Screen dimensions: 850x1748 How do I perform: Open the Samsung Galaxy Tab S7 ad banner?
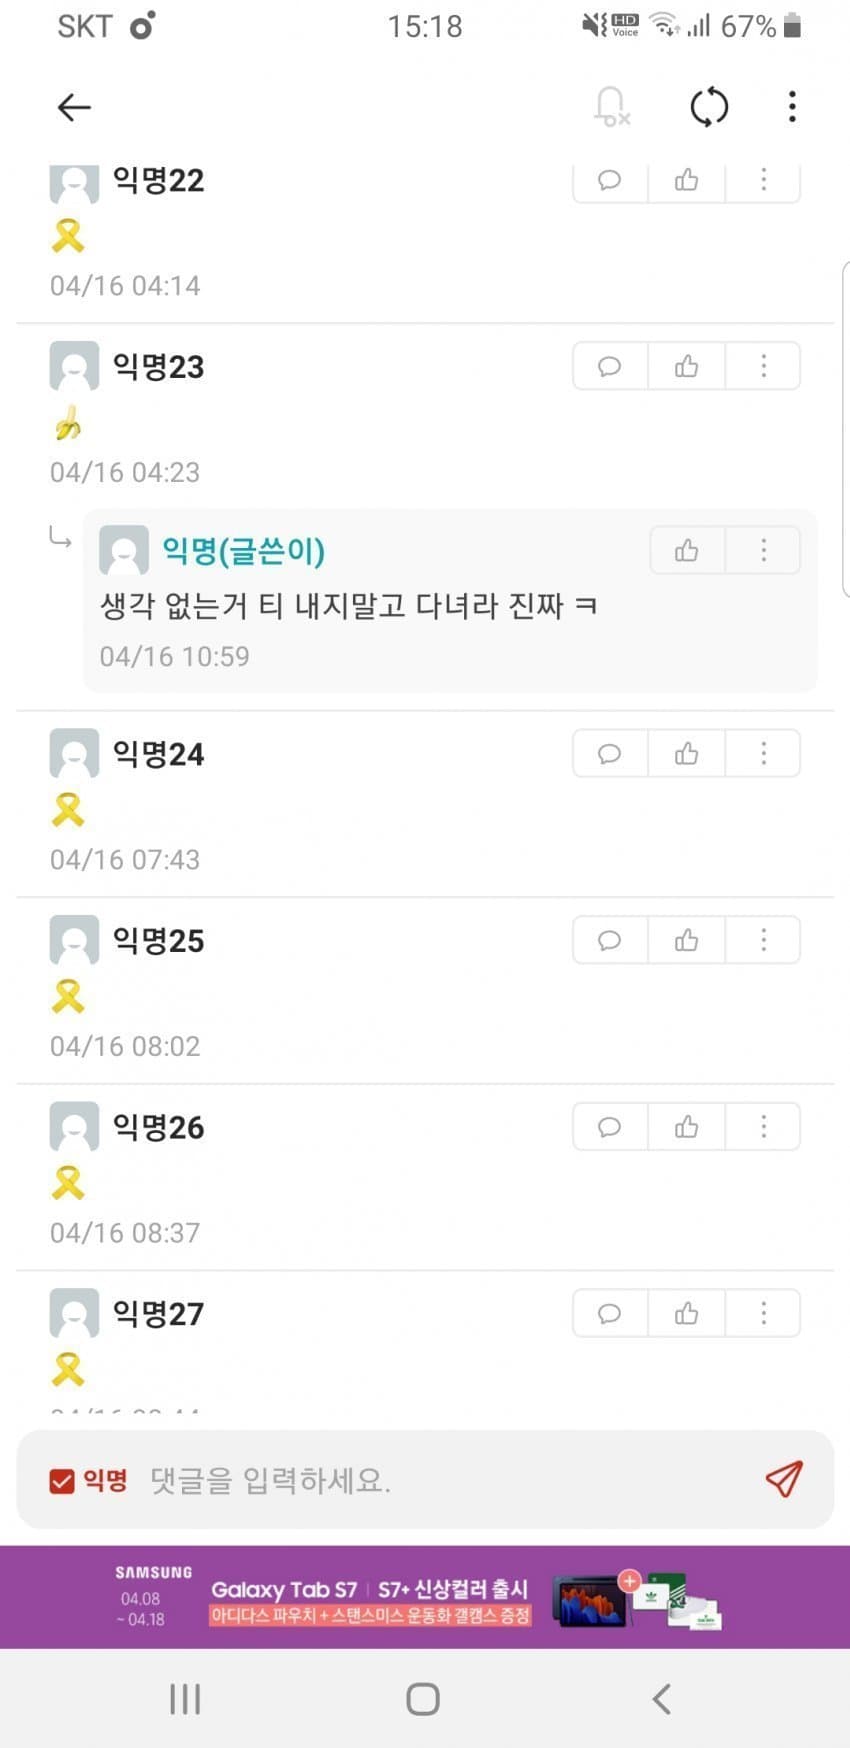[x=425, y=1596]
